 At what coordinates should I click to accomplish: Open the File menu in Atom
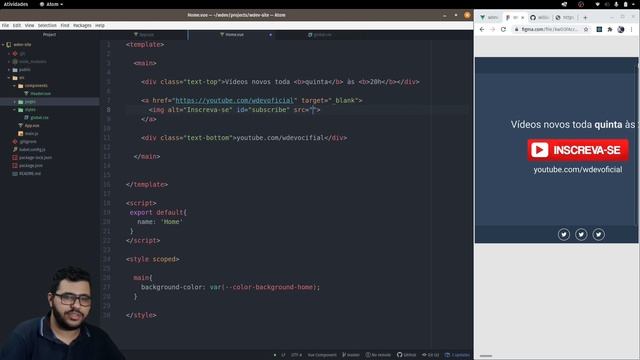[x=5, y=25]
